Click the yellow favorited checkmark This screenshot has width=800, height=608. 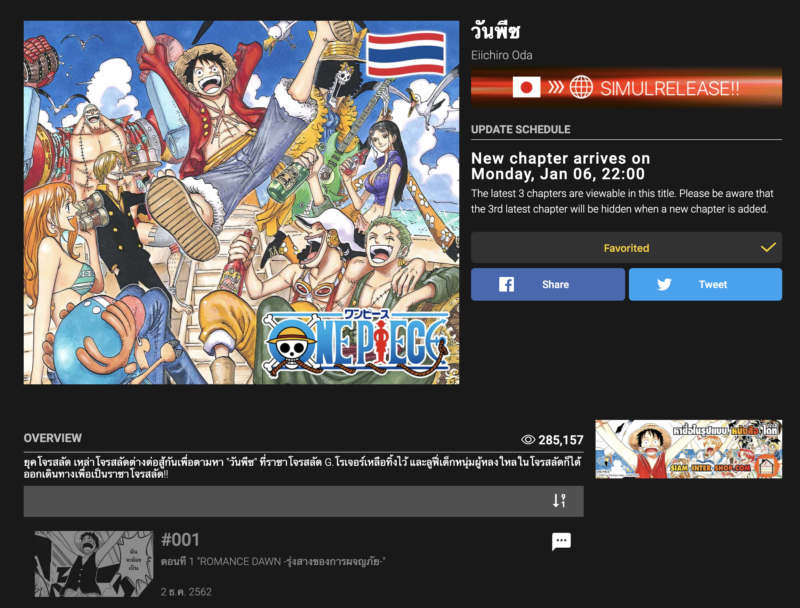[768, 248]
